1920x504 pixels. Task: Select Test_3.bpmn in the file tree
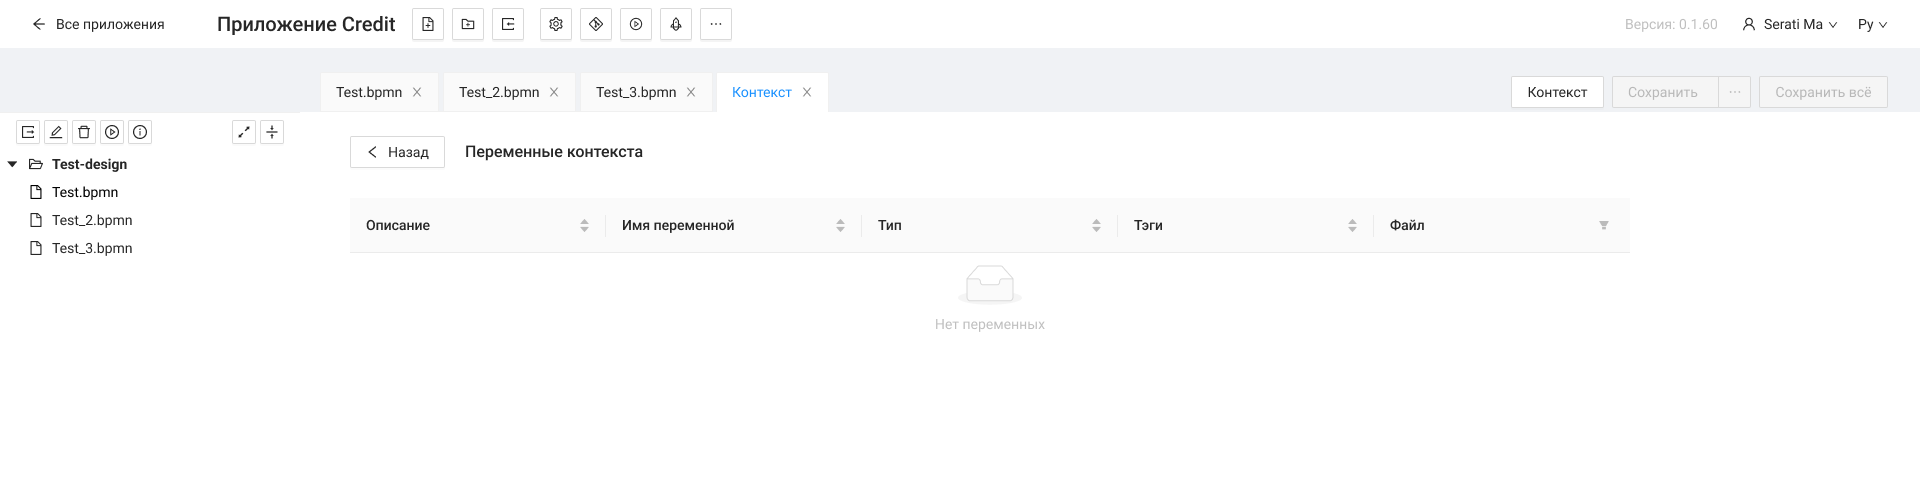[92, 248]
